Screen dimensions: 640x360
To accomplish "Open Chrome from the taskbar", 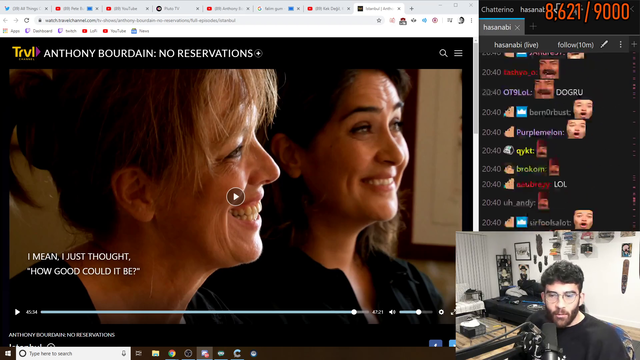I will [x=172, y=353].
